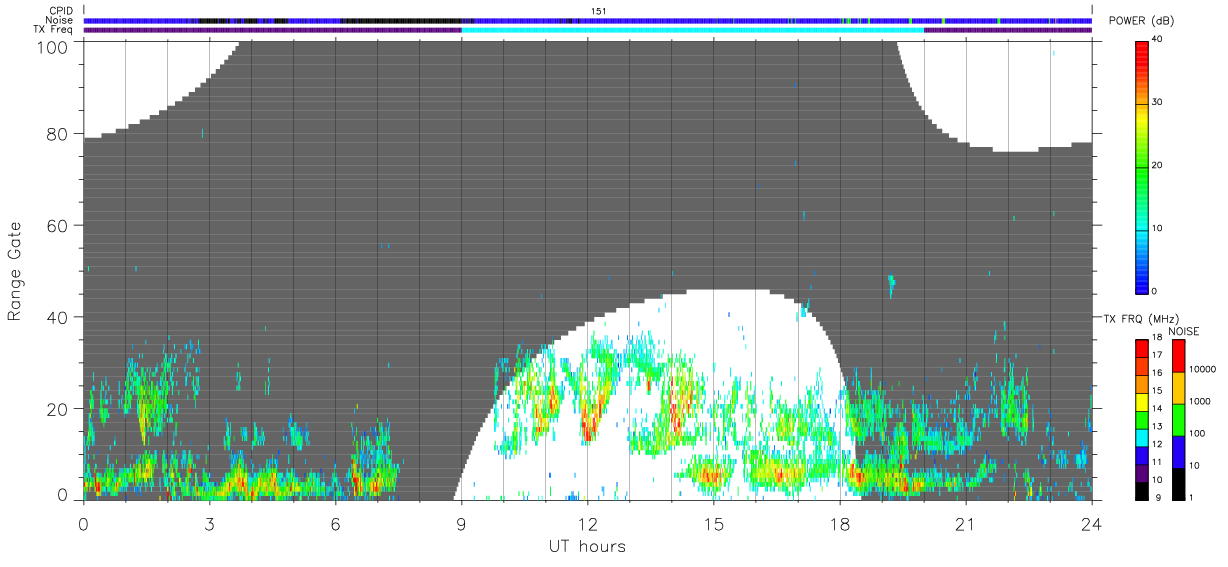Click the 40 tick label on the Range Gate axis
1228x567 pixels.
pyautogui.click(x=58, y=318)
